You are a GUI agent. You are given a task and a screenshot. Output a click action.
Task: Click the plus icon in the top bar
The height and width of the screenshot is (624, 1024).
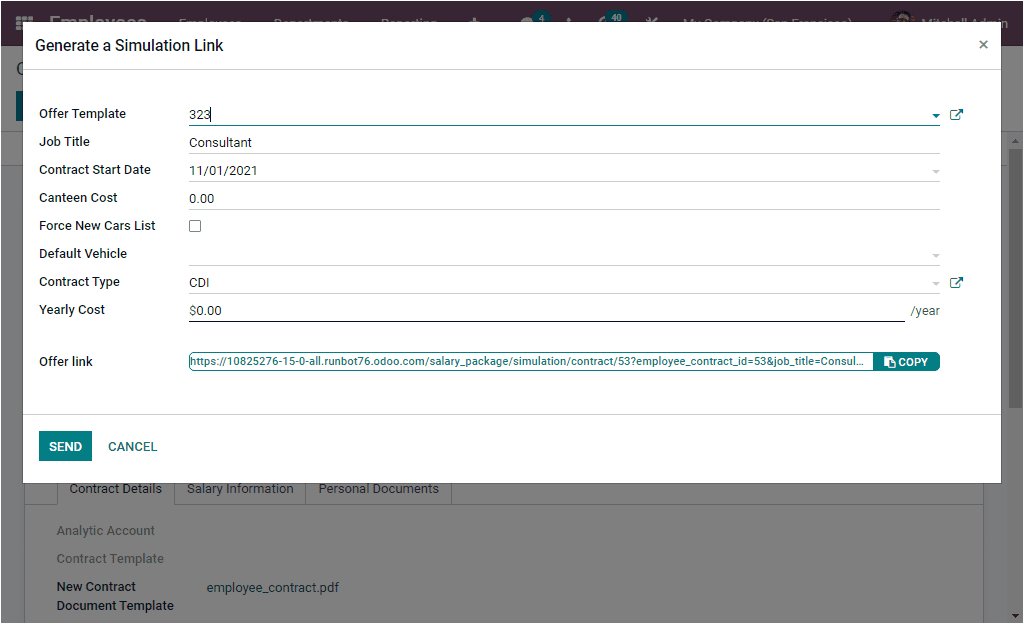pos(473,20)
